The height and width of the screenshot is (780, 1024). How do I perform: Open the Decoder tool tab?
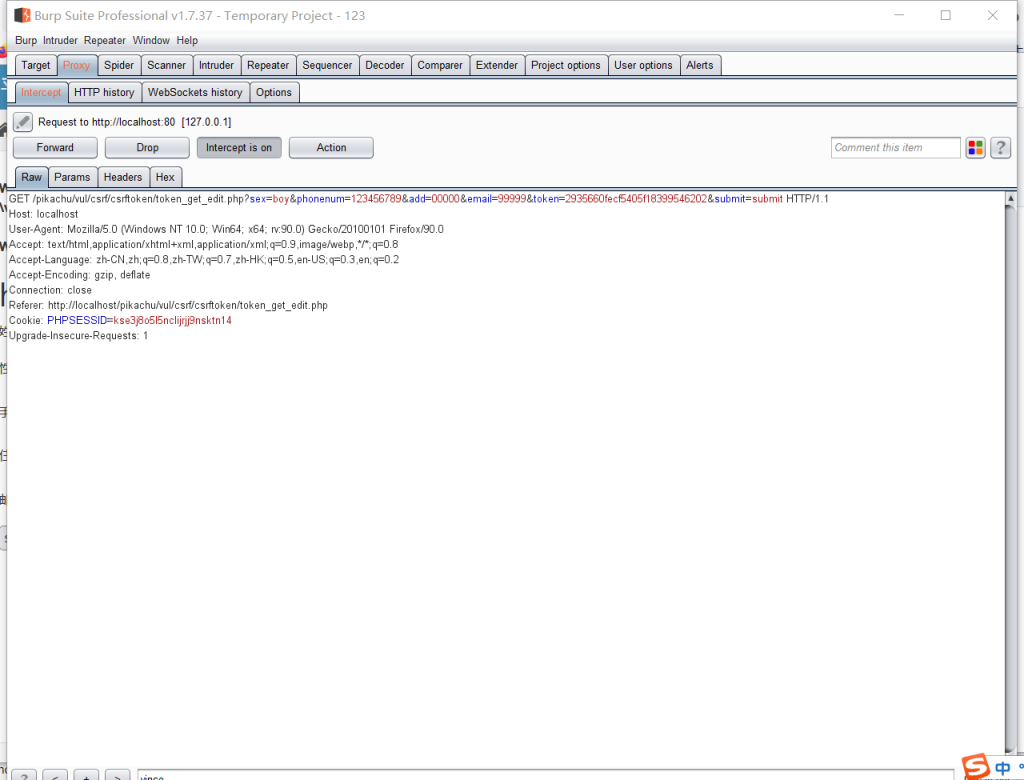pos(384,66)
